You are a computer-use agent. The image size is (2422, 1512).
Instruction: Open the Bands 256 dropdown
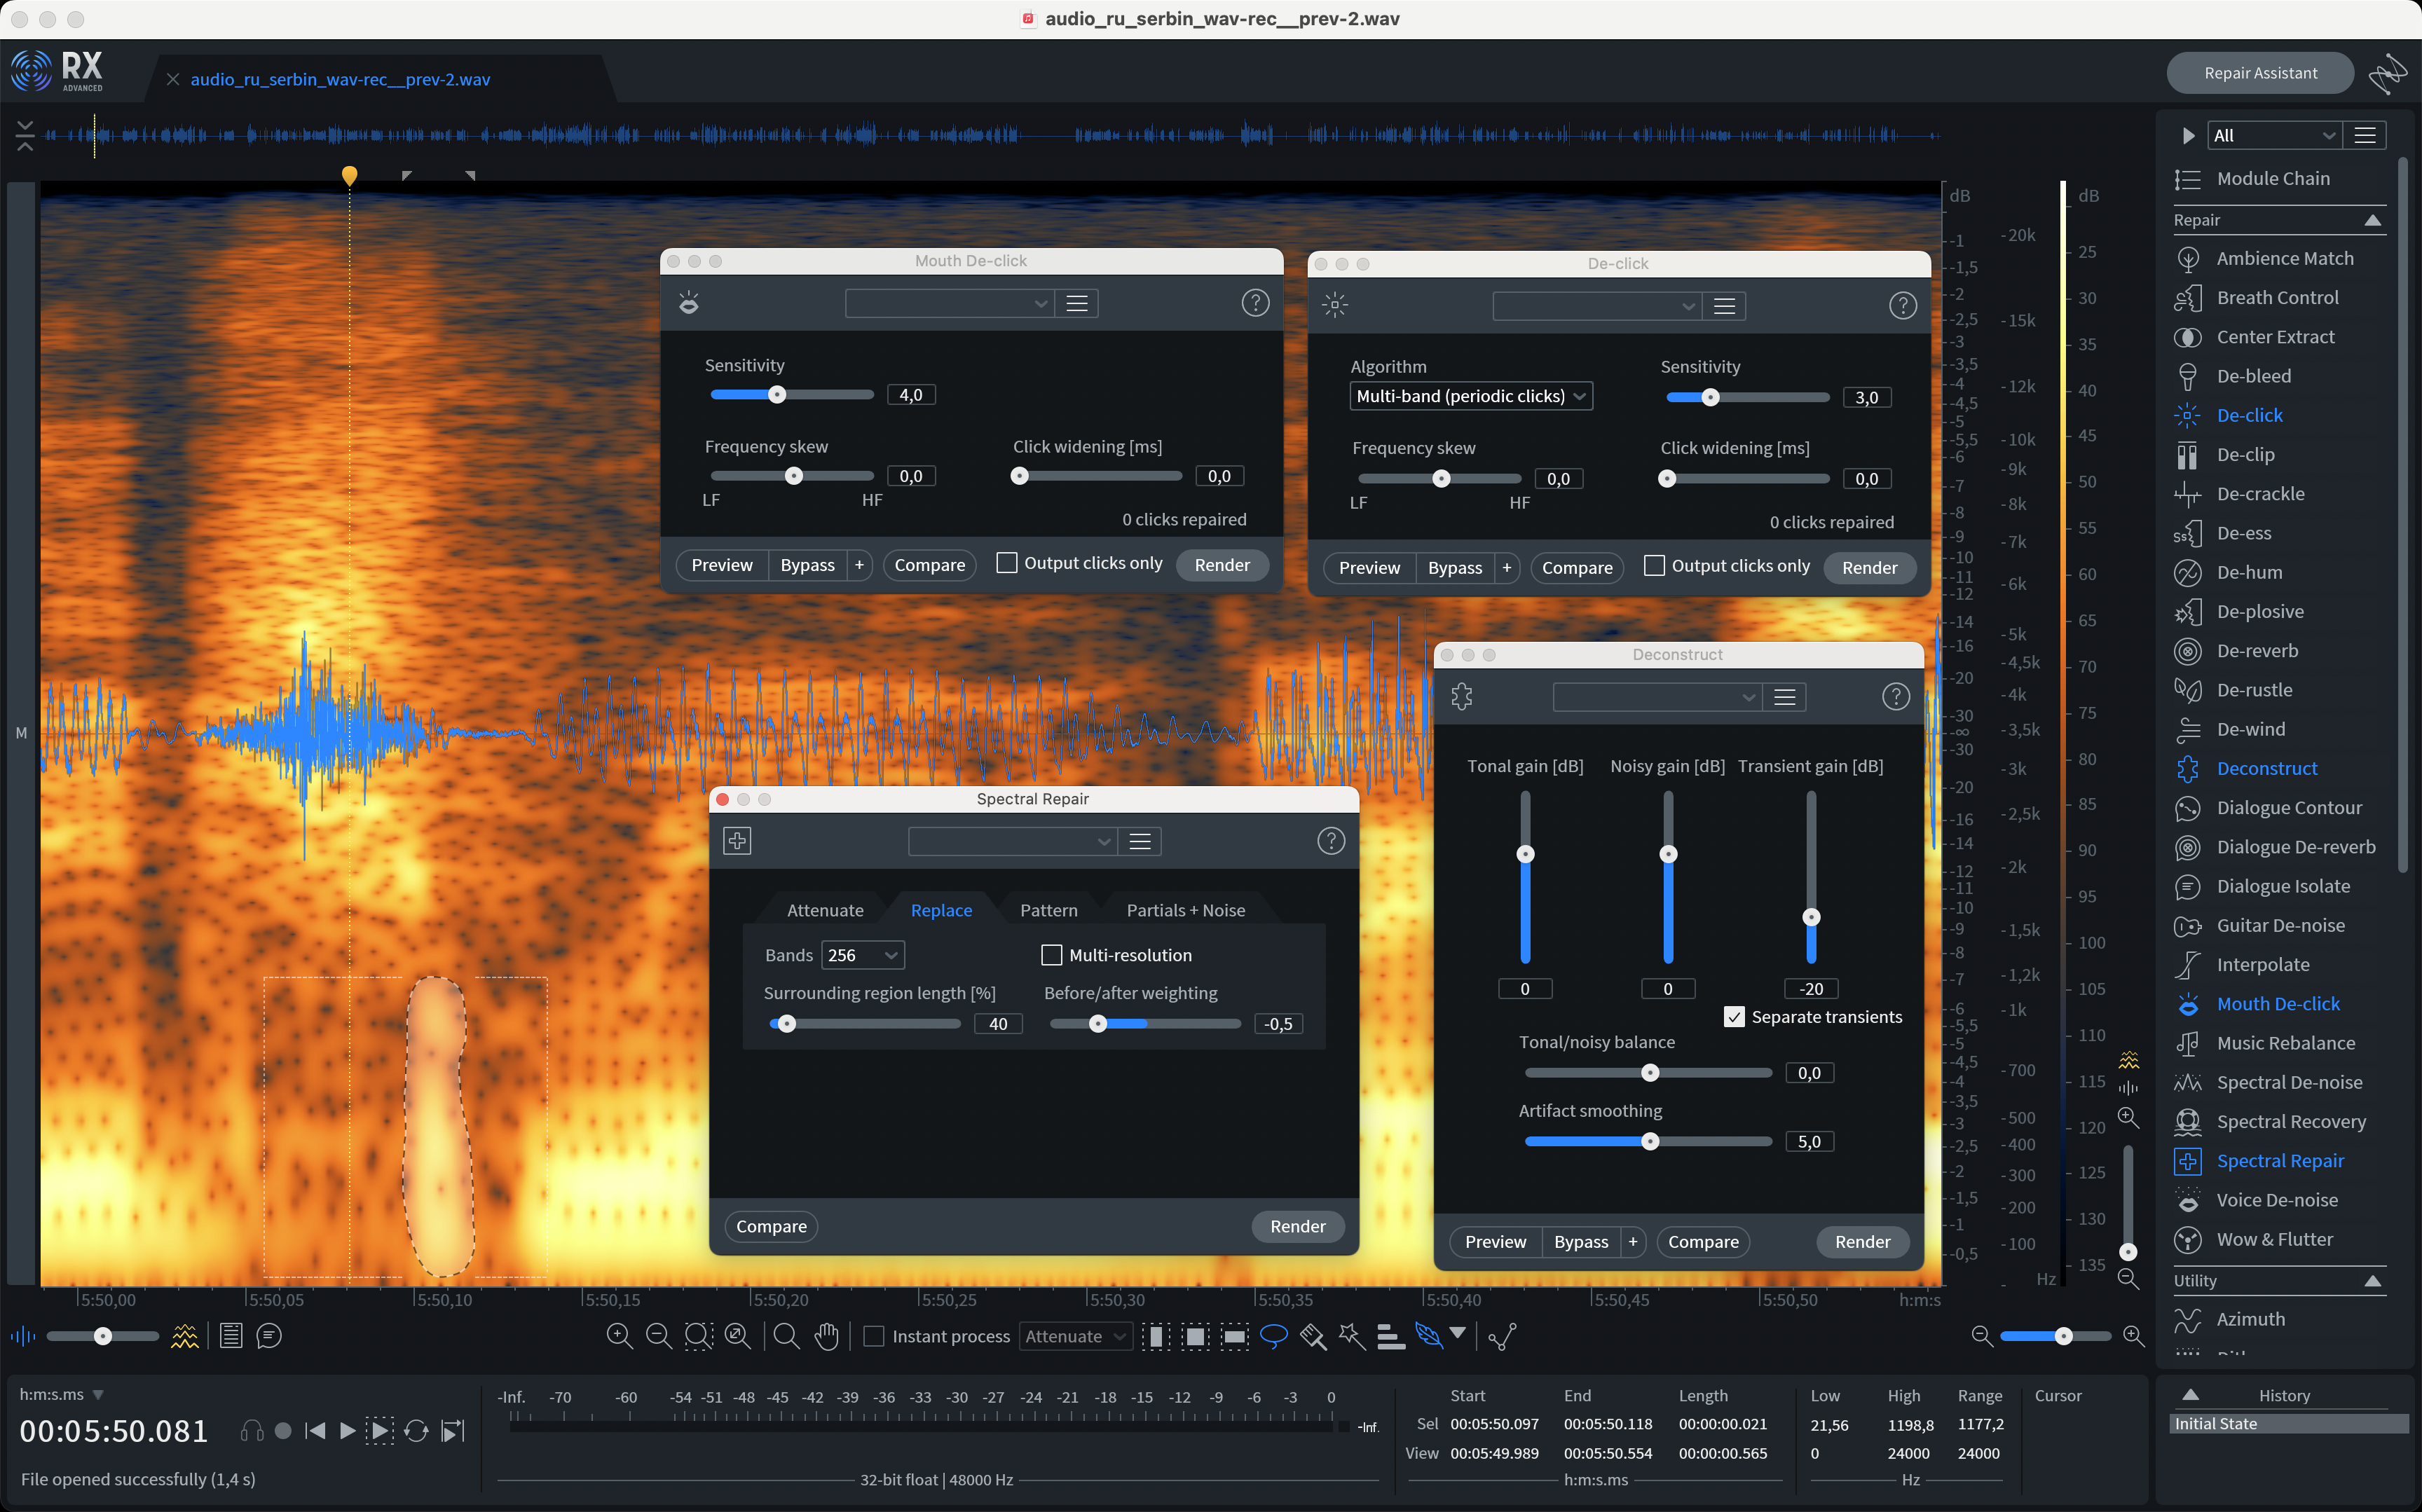click(x=862, y=955)
